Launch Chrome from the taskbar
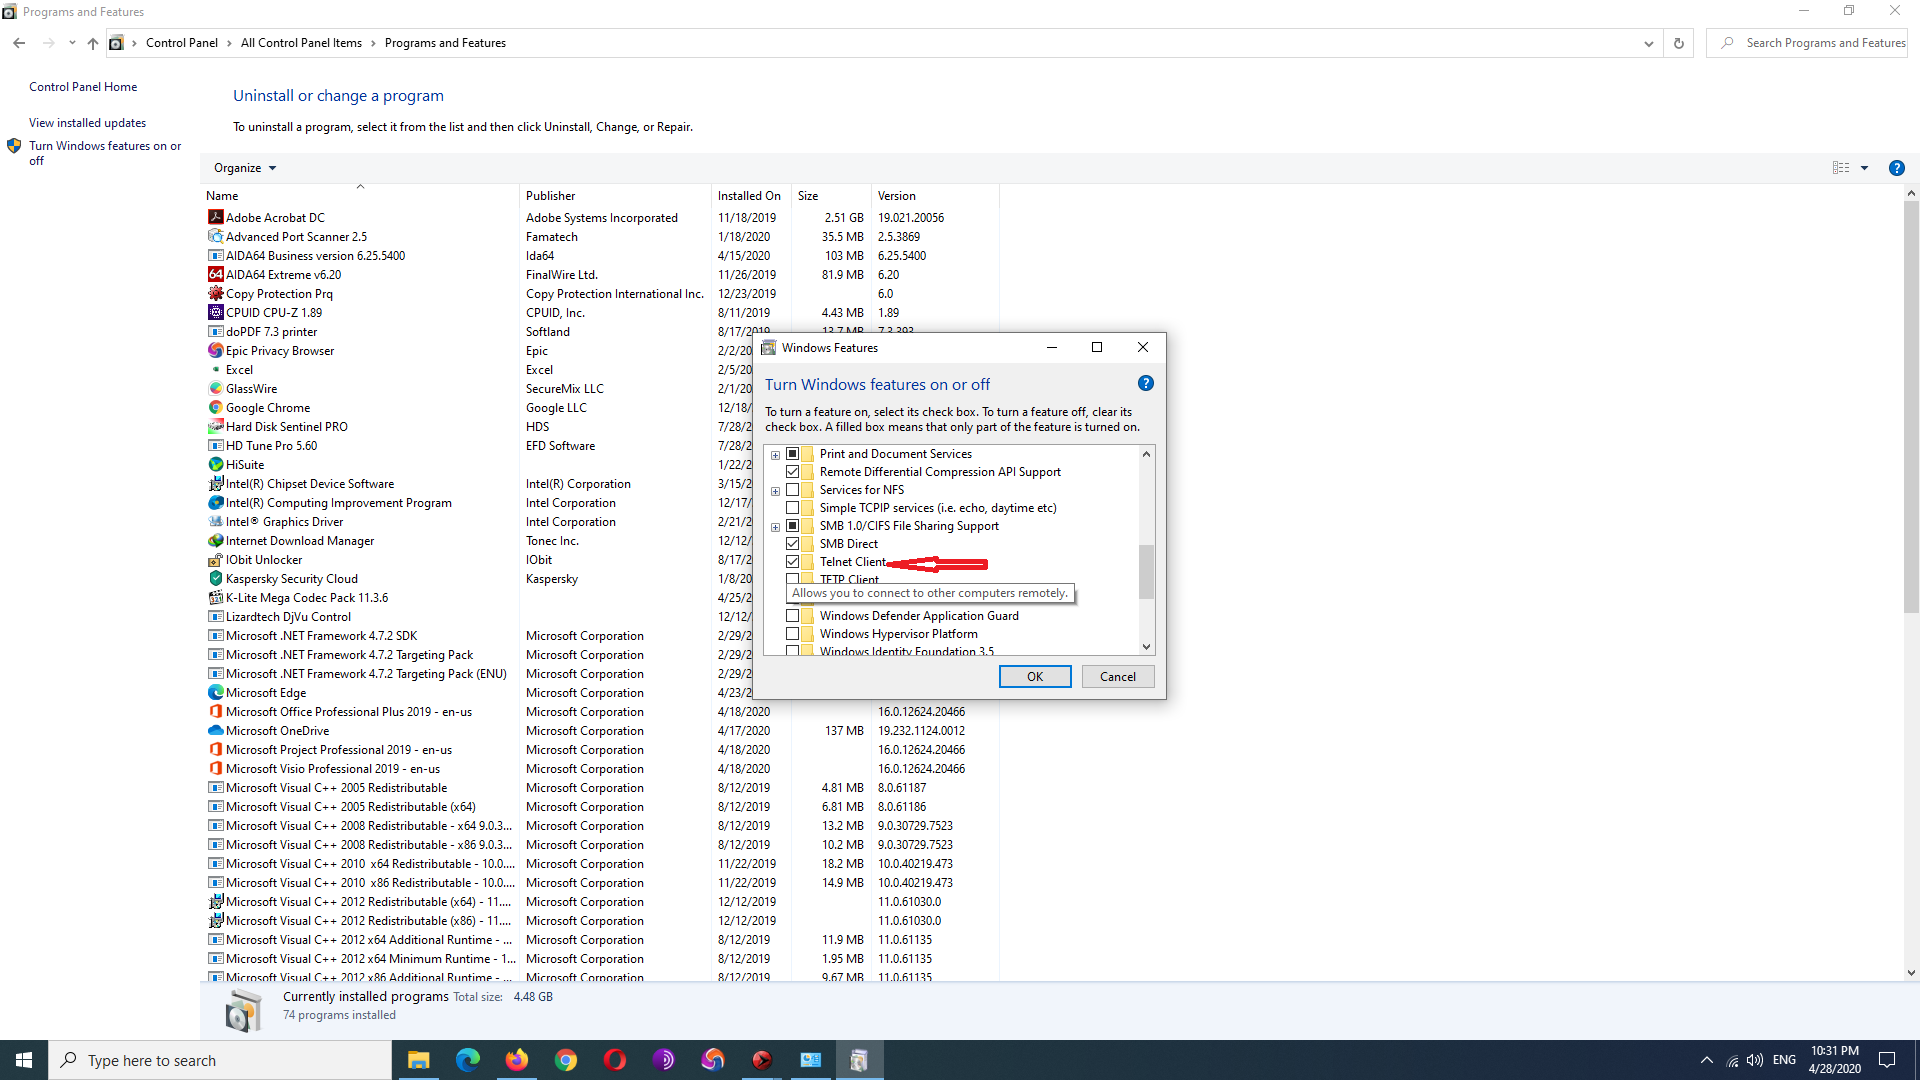Image resolution: width=1920 pixels, height=1080 pixels. coord(566,1060)
